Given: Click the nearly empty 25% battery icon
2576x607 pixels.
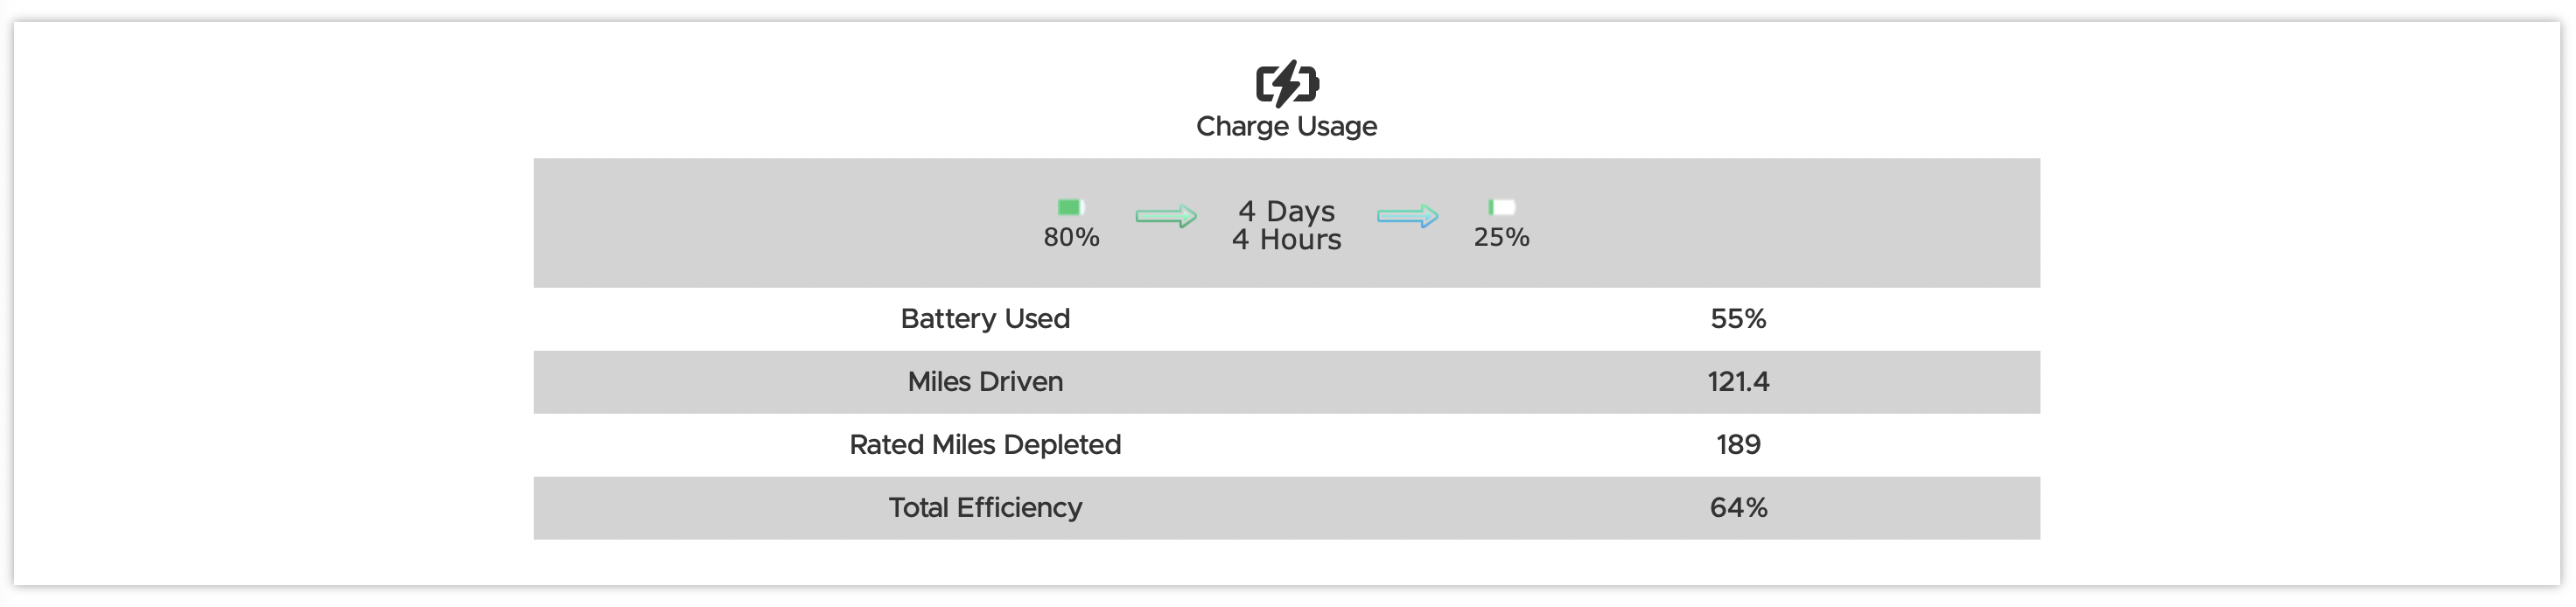Looking at the screenshot, I should [x=1501, y=207].
